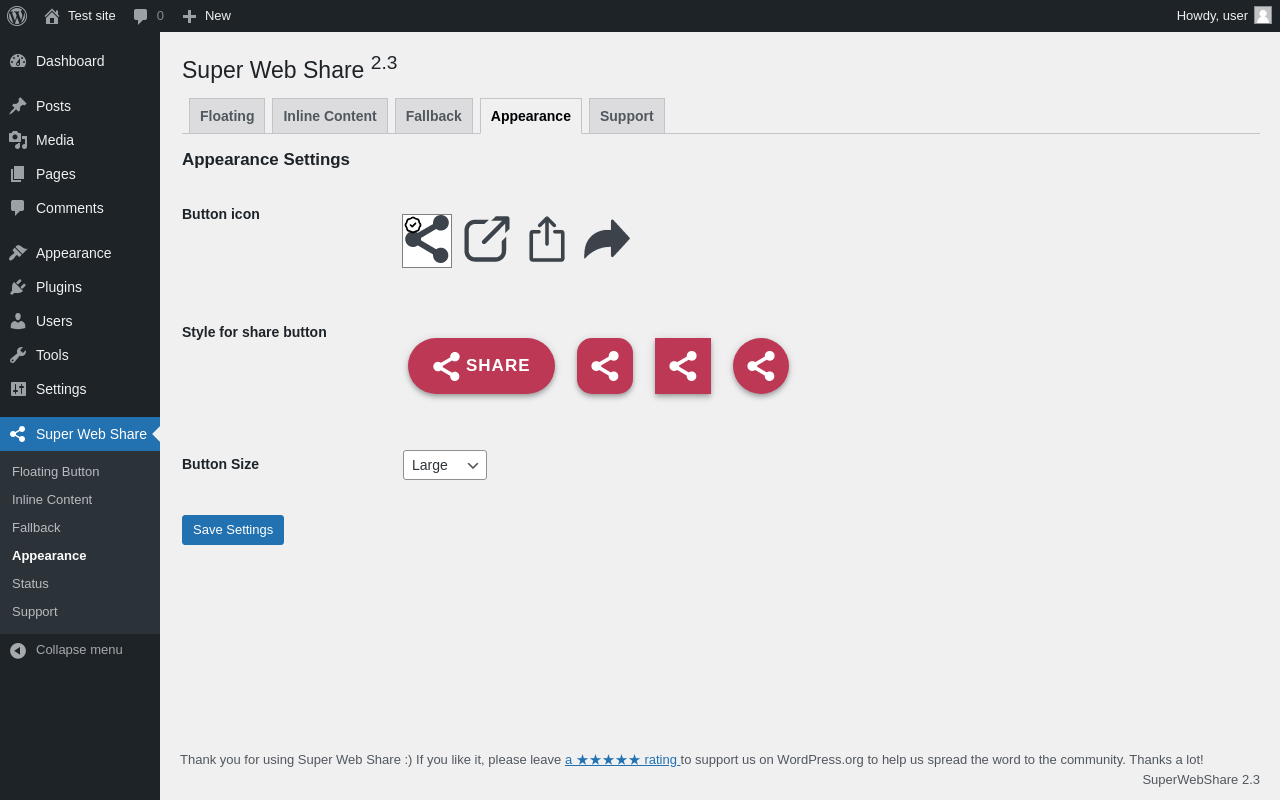The height and width of the screenshot is (800, 1280).
Task: Open the Button Size dropdown
Action: coord(445,465)
